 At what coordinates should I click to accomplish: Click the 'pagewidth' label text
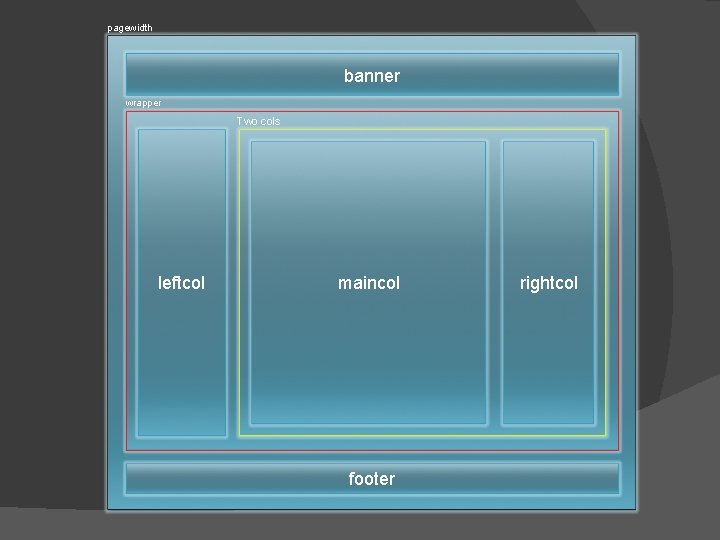pyautogui.click(x=130, y=28)
